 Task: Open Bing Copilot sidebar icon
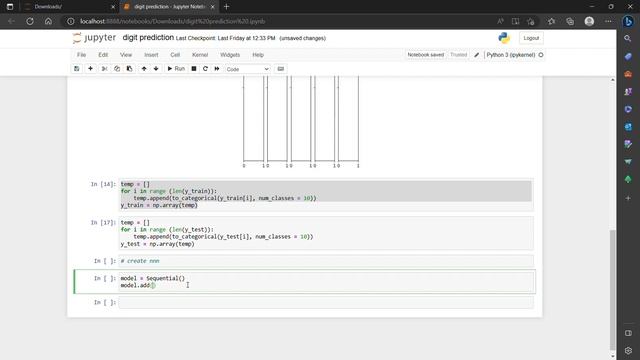tap(628, 21)
